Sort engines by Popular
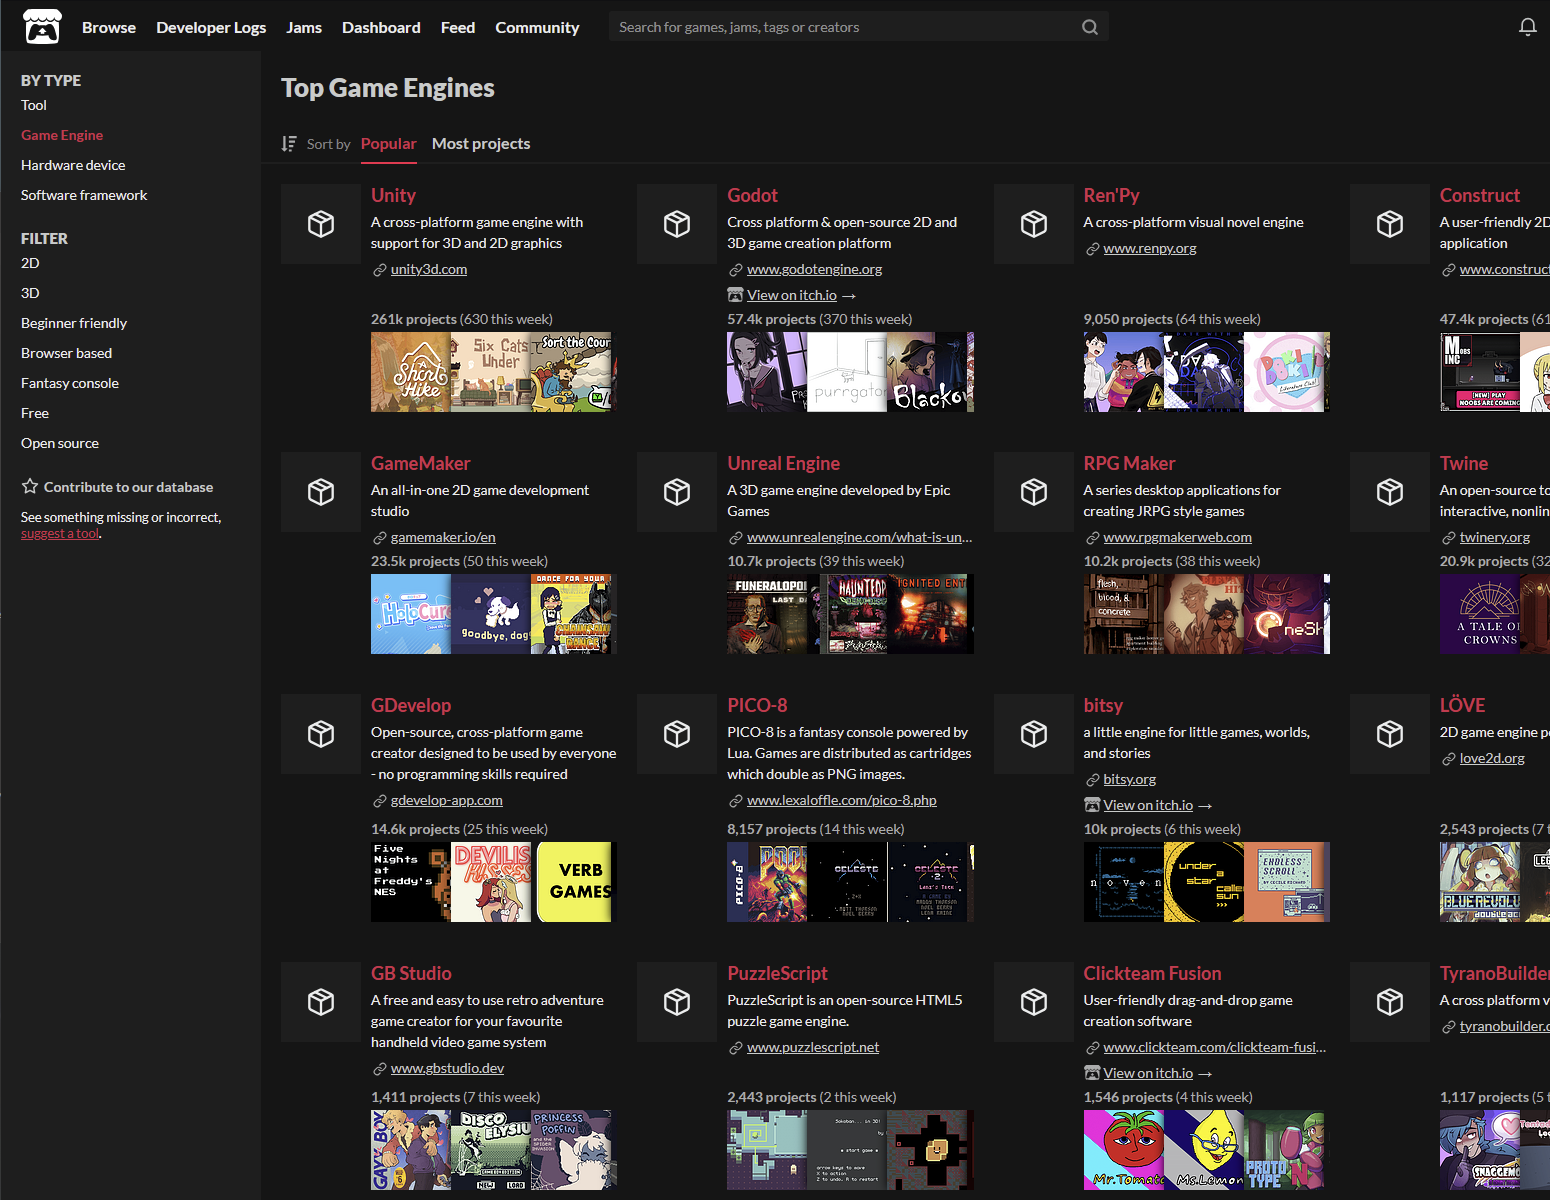This screenshot has width=1550, height=1200. (x=389, y=144)
